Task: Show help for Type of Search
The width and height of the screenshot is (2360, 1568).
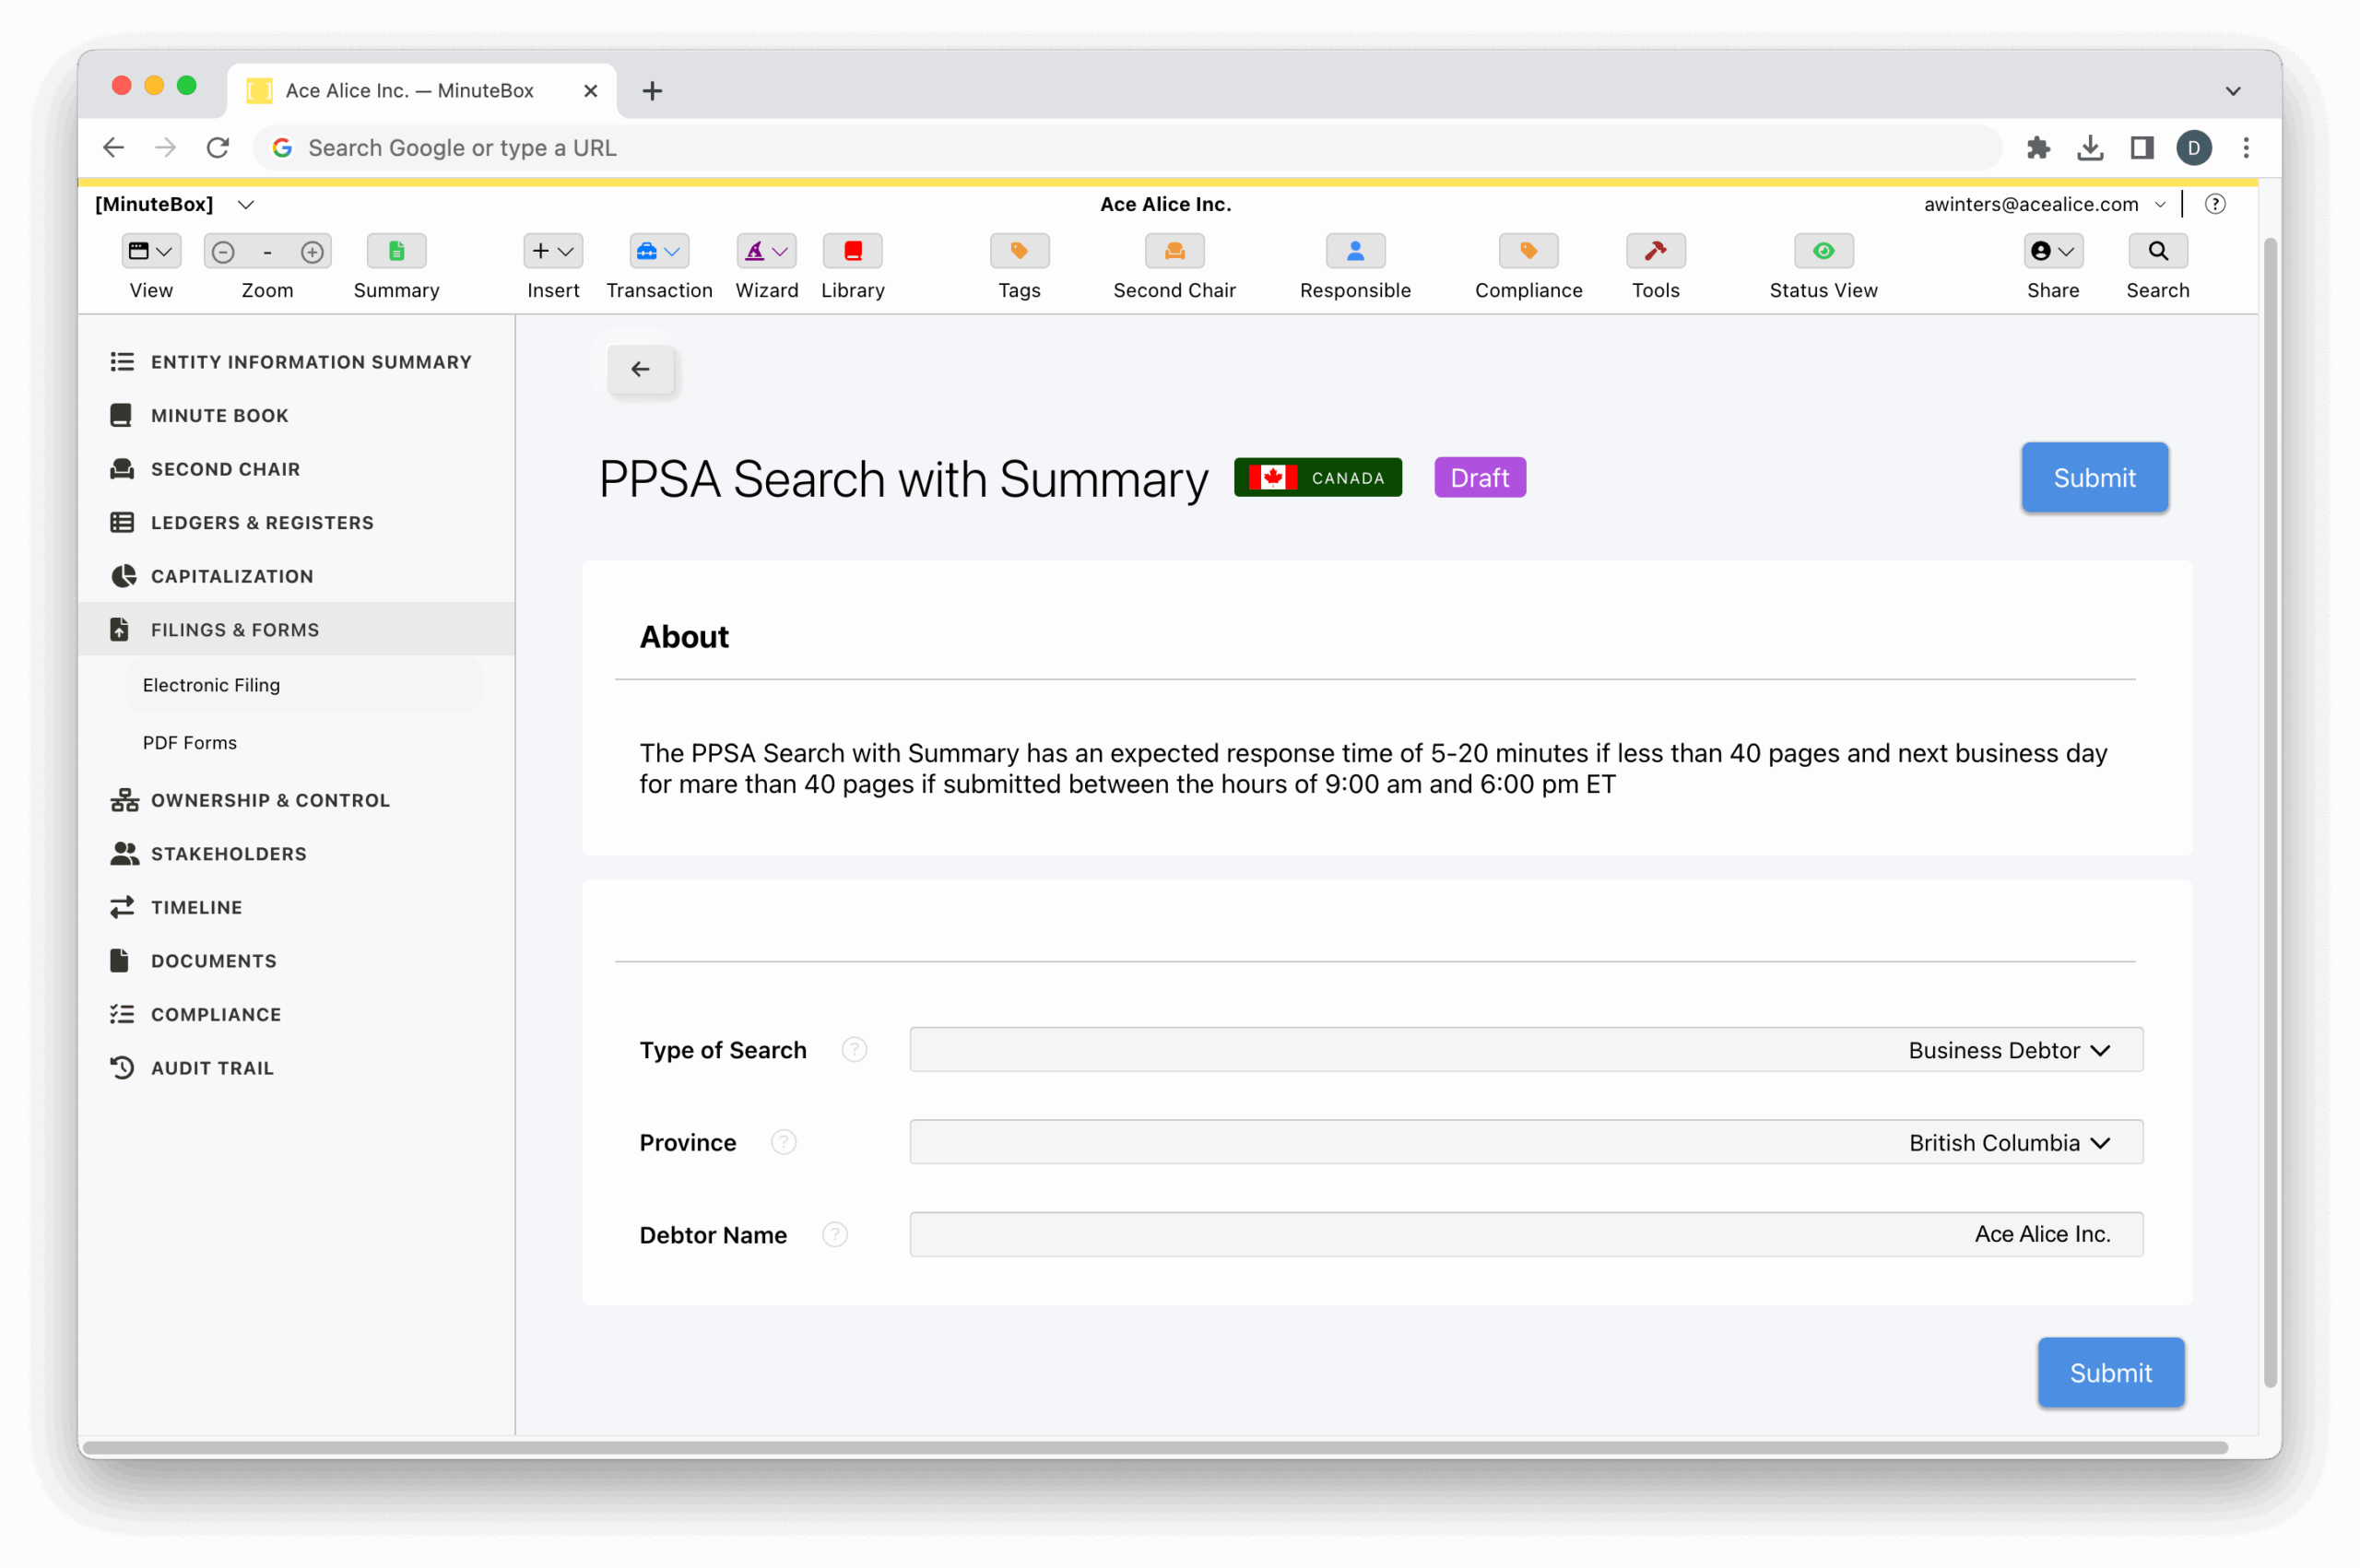Action: [x=854, y=1049]
